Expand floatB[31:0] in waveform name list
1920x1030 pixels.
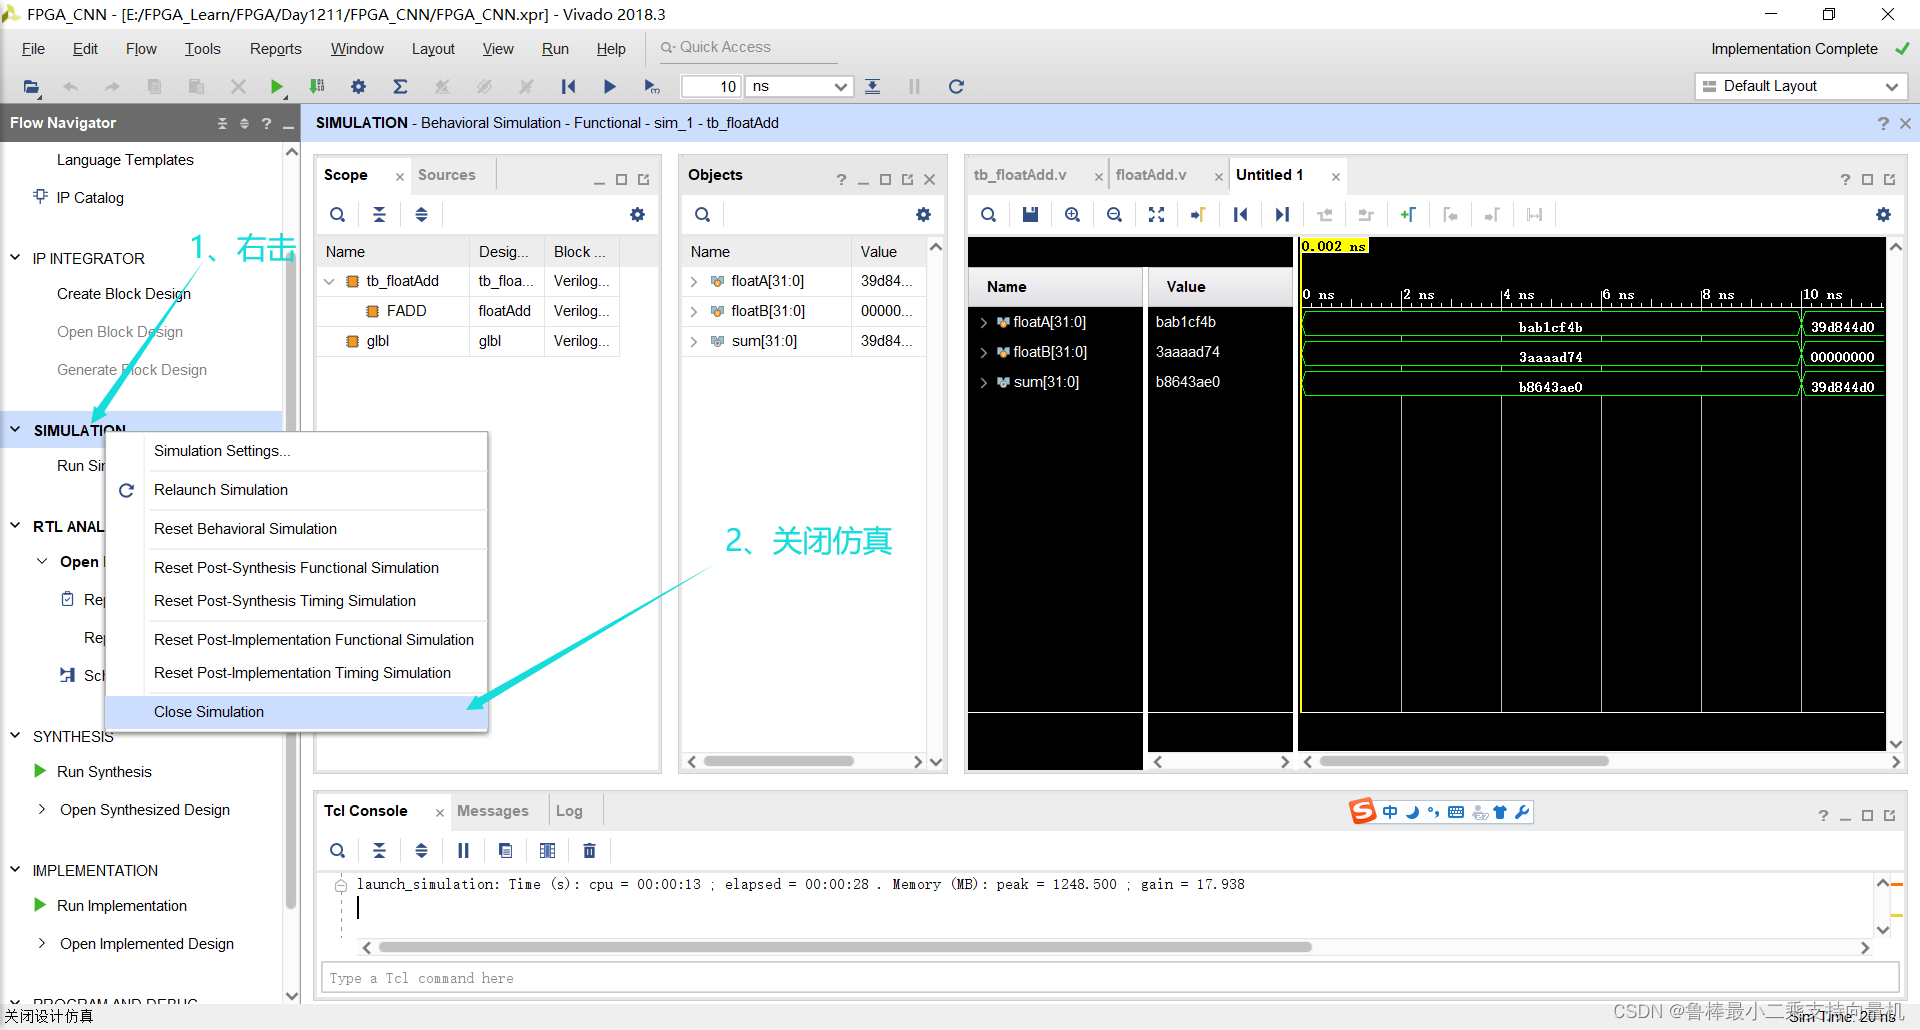(x=984, y=353)
